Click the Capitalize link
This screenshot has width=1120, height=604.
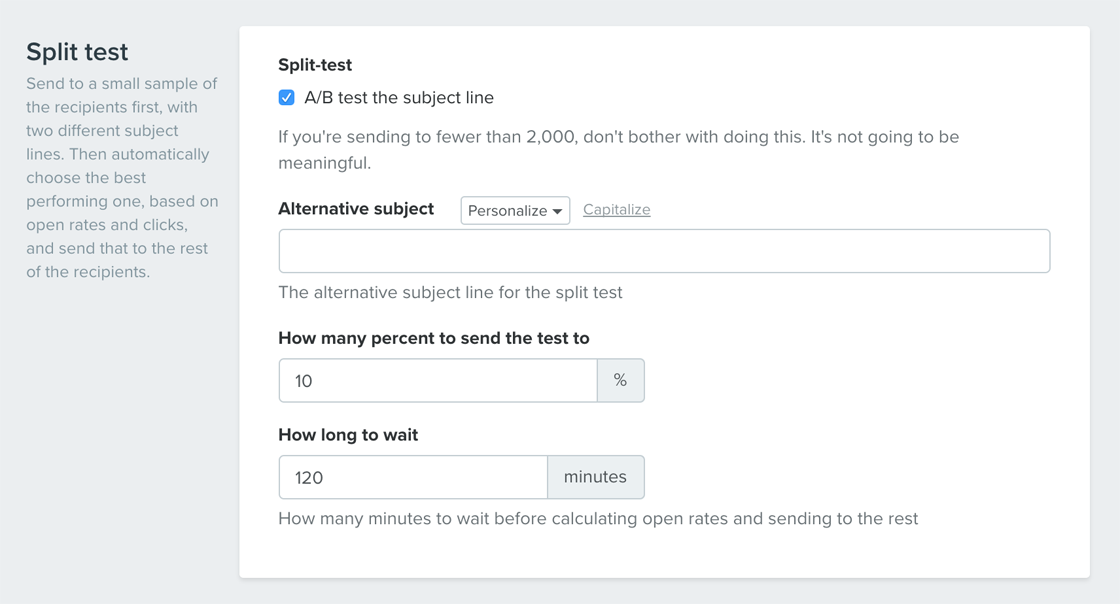[x=616, y=210]
